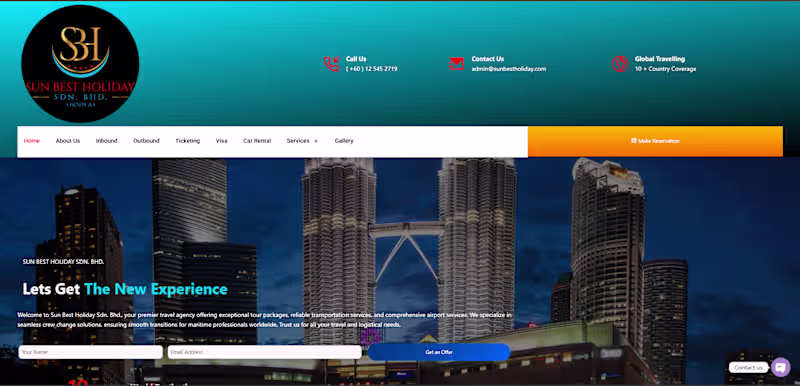Image resolution: width=800 pixels, height=386 pixels.
Task: Click the Global Travelling globe icon
Action: (x=620, y=64)
